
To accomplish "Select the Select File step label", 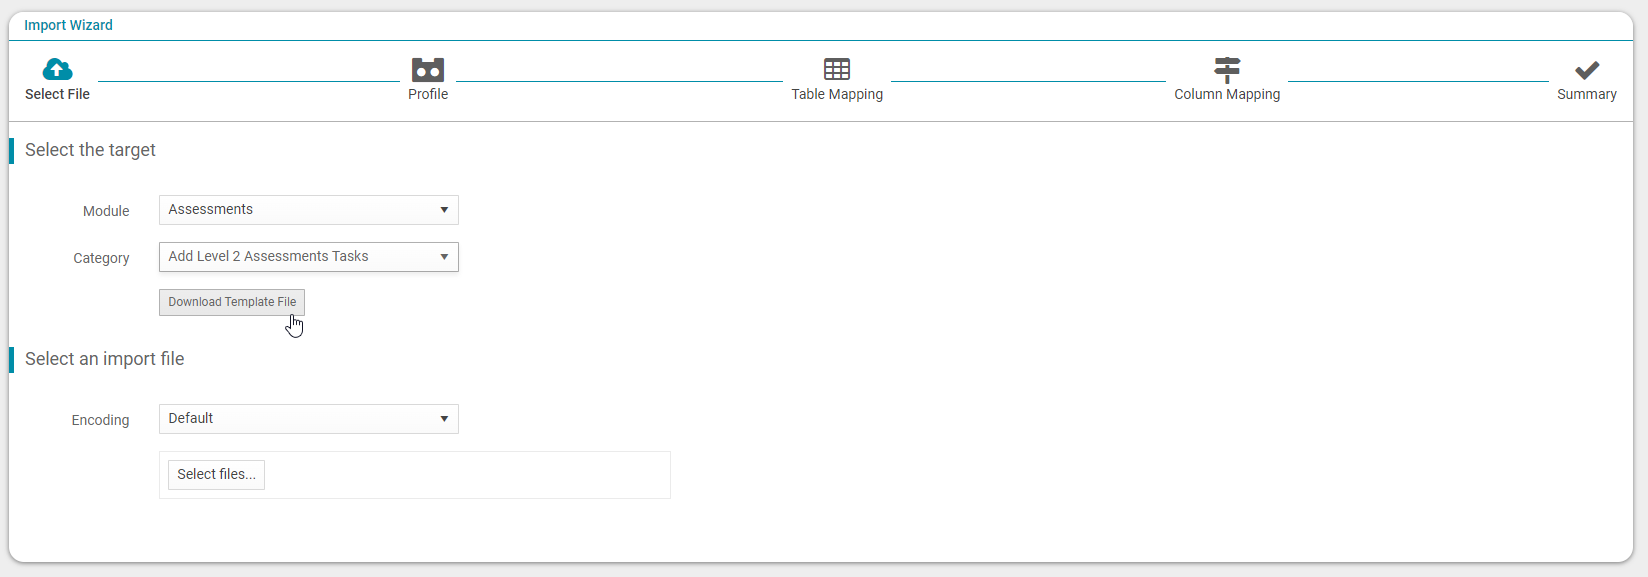I will tap(57, 94).
